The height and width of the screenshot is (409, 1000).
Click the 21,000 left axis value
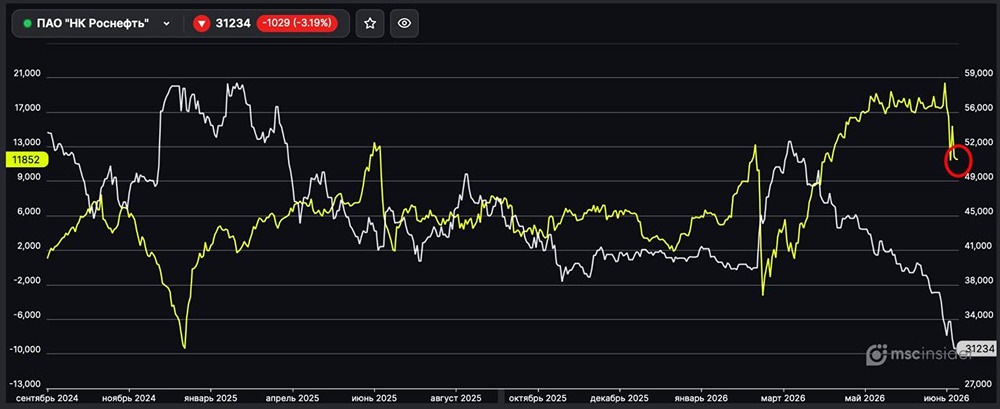[27, 75]
